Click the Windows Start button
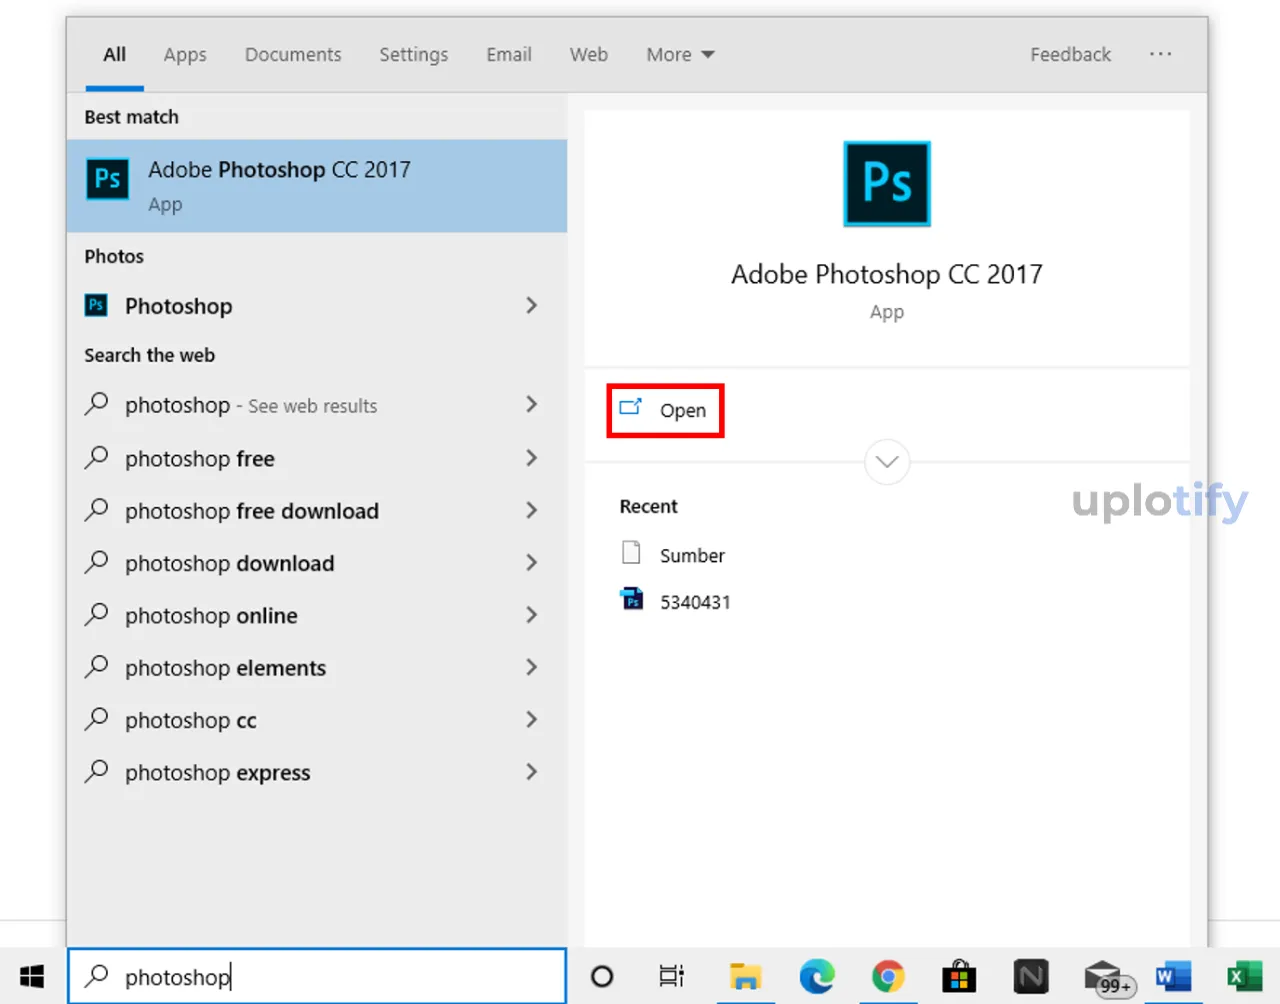Viewport: 1280px width, 1004px height. click(32, 976)
